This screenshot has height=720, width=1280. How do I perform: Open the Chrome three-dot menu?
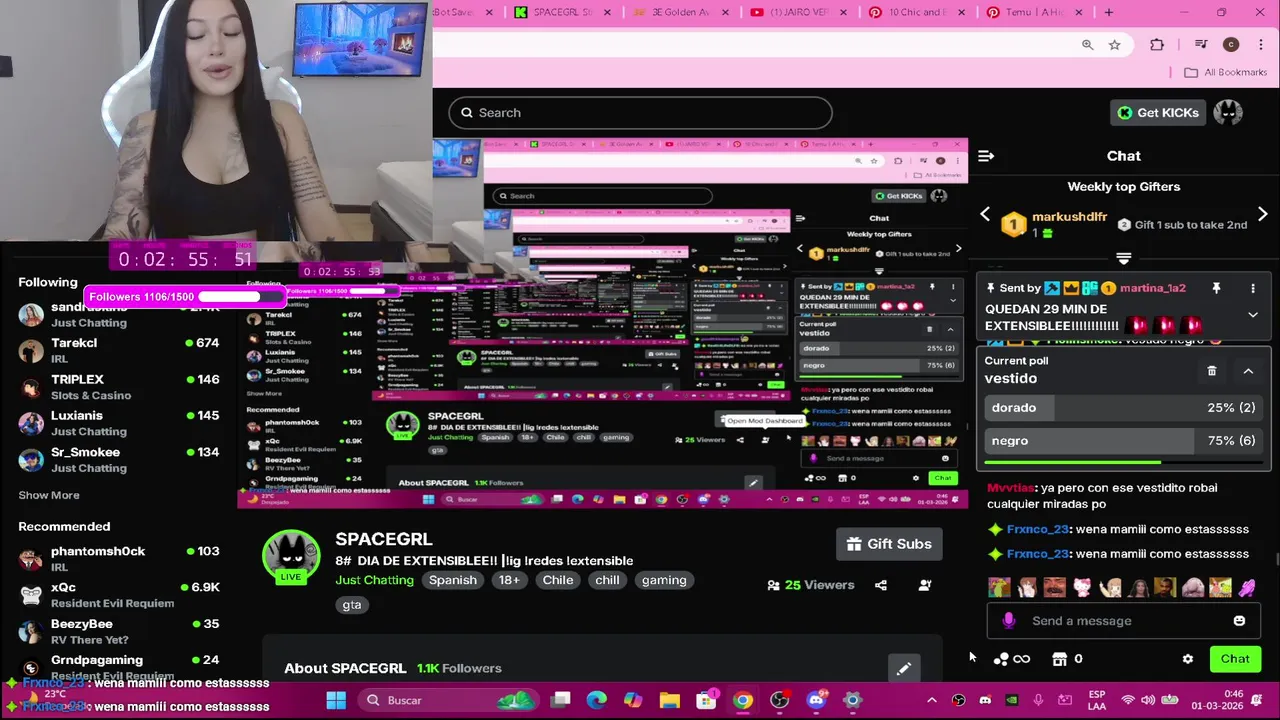tap(1261, 44)
